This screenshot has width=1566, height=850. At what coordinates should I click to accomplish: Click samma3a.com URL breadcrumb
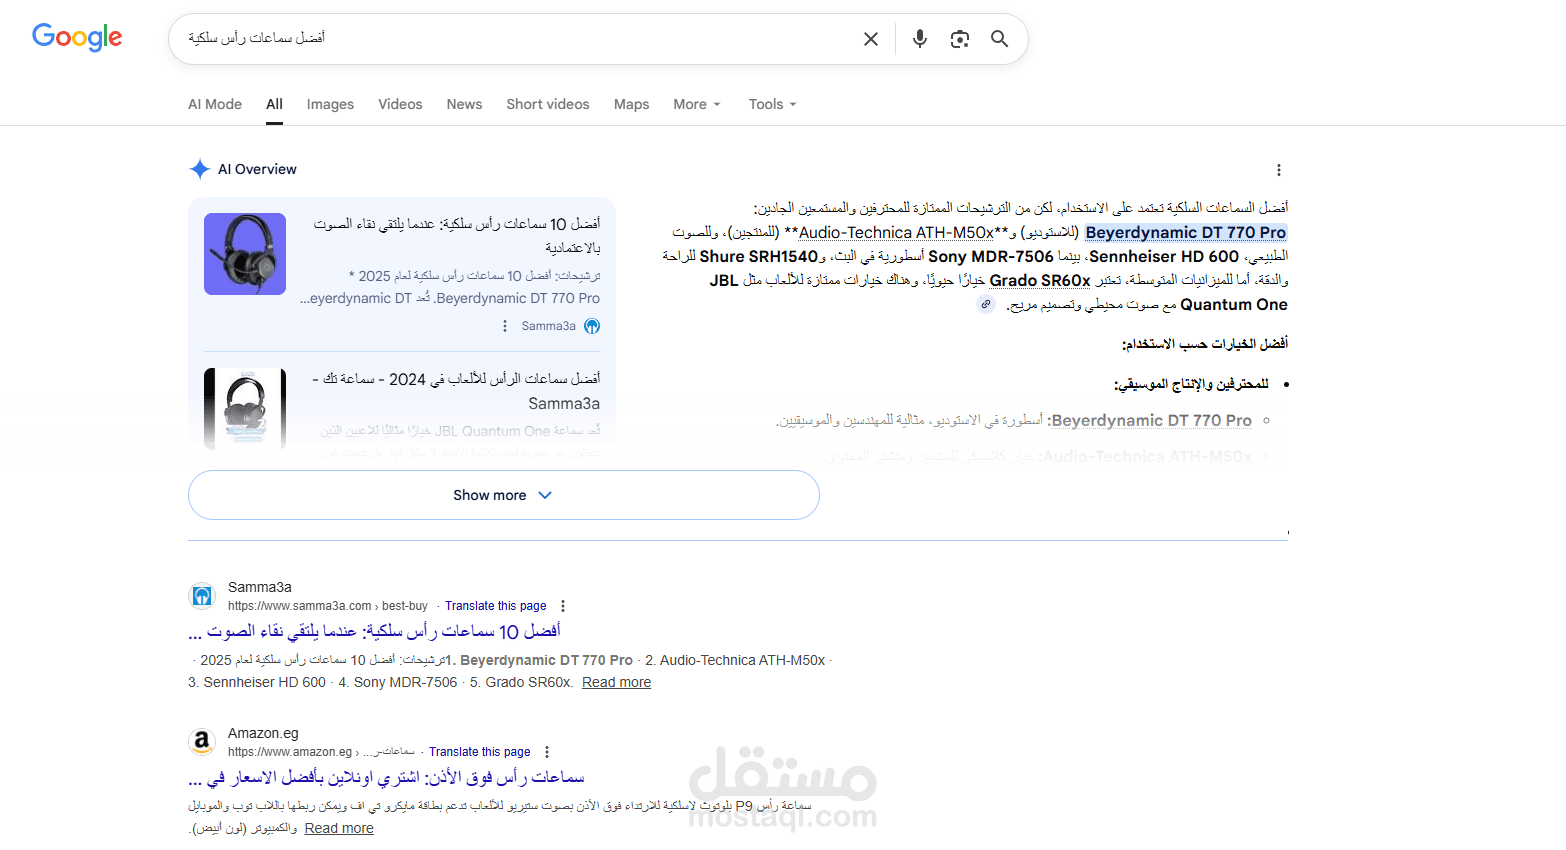[328, 606]
